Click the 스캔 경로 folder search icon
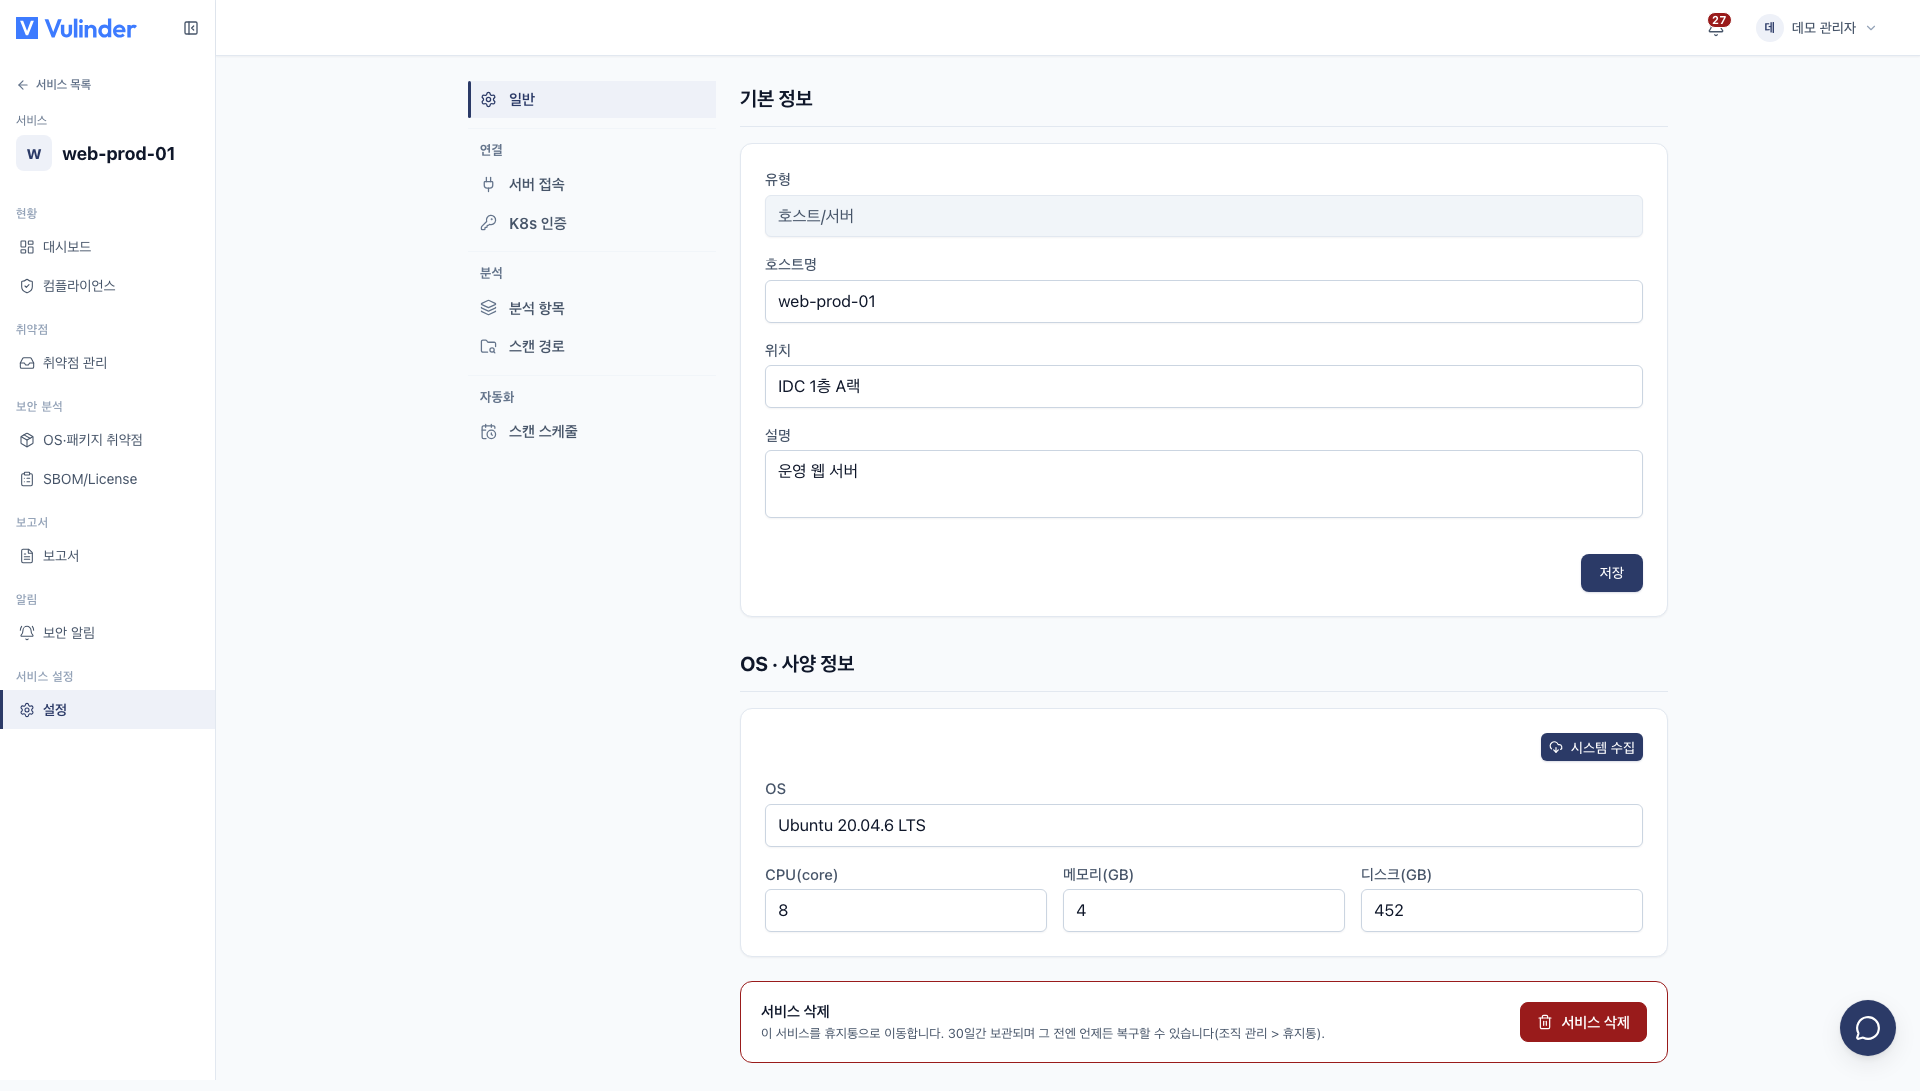Viewport: 1920px width, 1091px height. tap(488, 346)
